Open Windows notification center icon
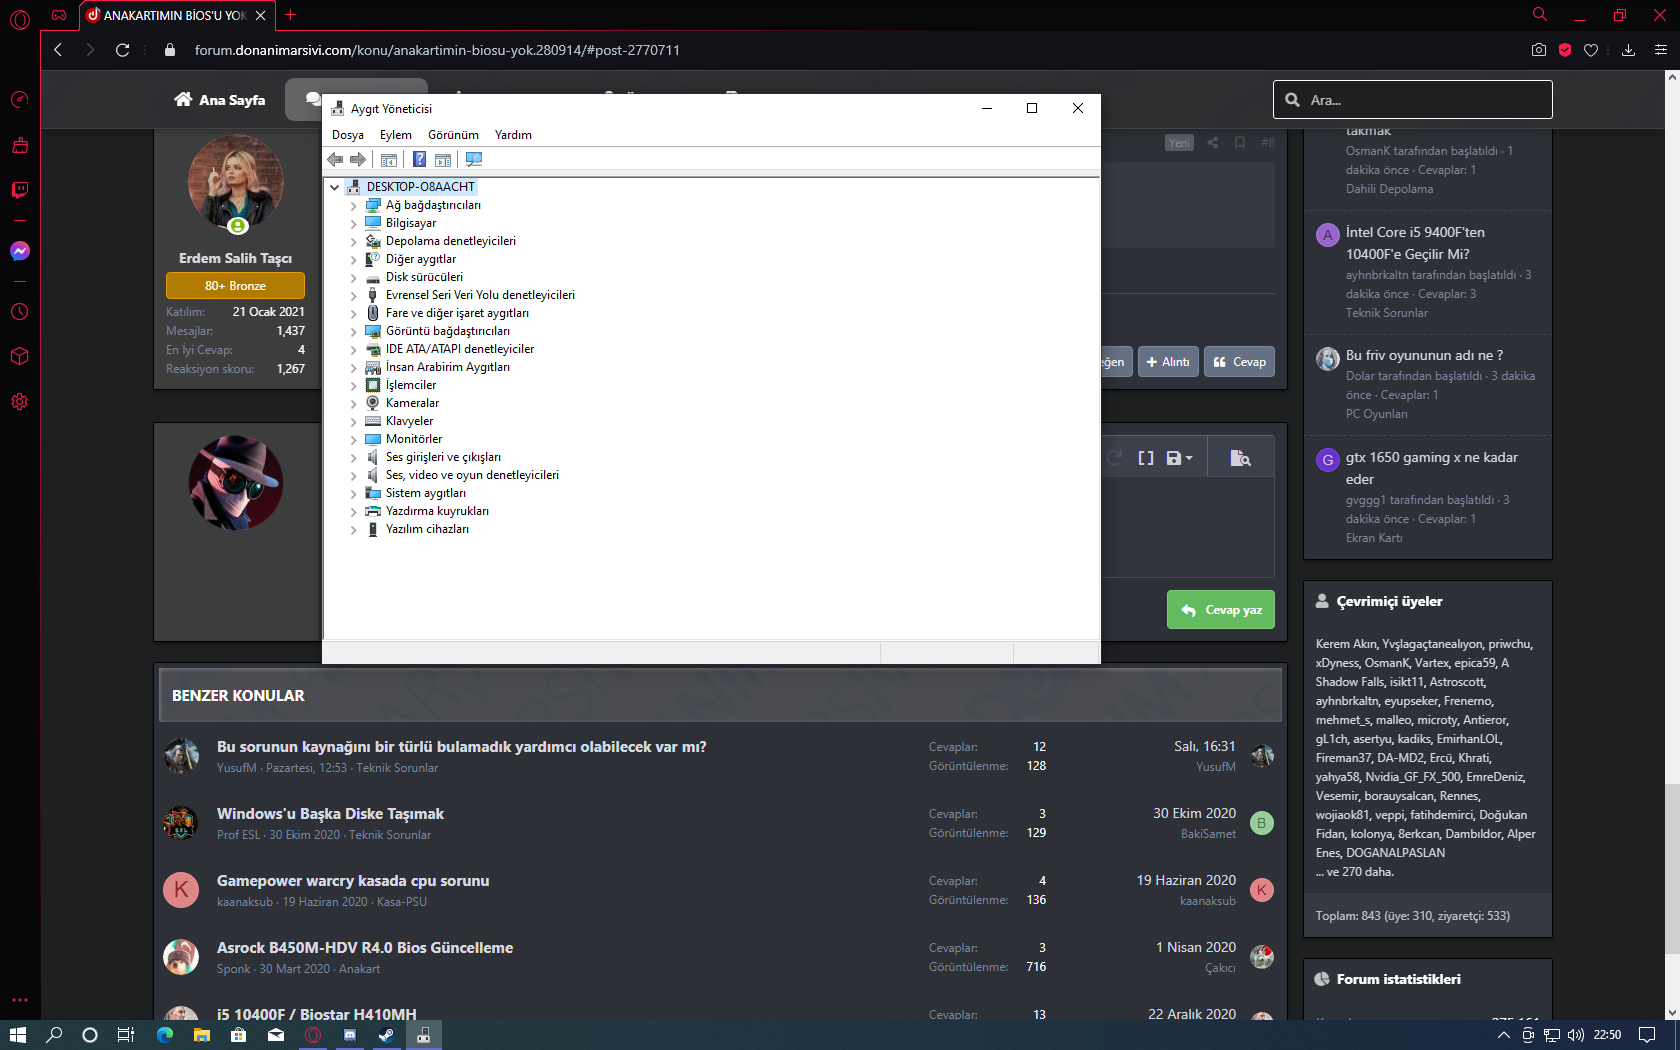This screenshot has height=1050, width=1680. pos(1648,1035)
